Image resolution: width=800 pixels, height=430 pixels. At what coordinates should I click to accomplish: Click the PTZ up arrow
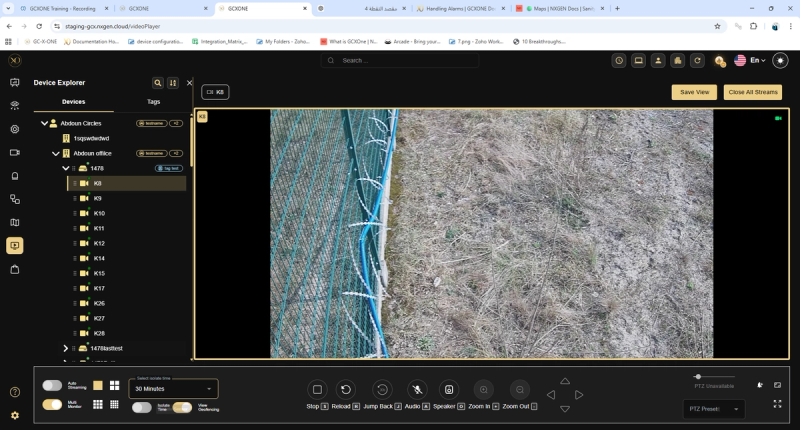point(565,381)
